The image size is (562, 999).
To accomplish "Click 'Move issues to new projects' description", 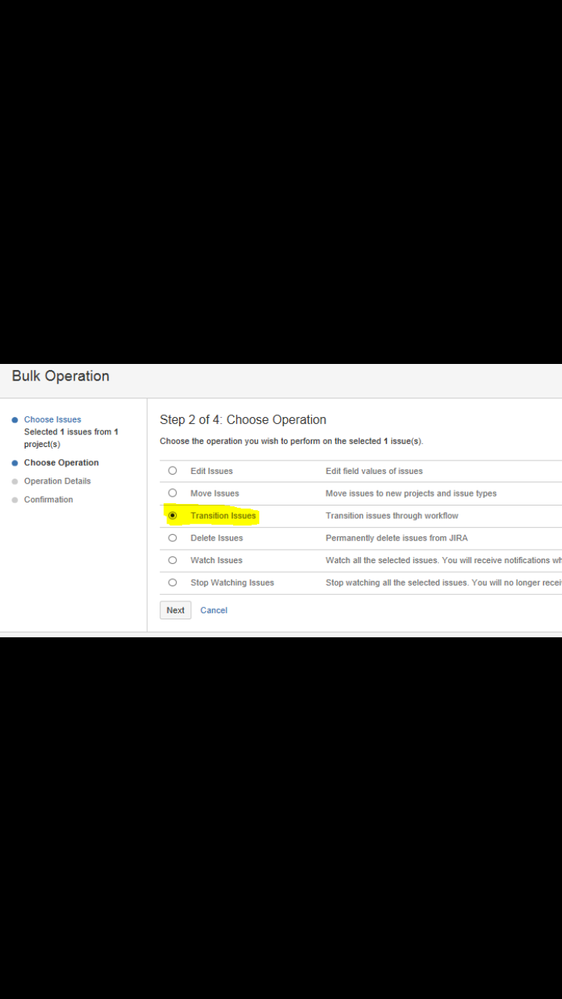I will (411, 493).
